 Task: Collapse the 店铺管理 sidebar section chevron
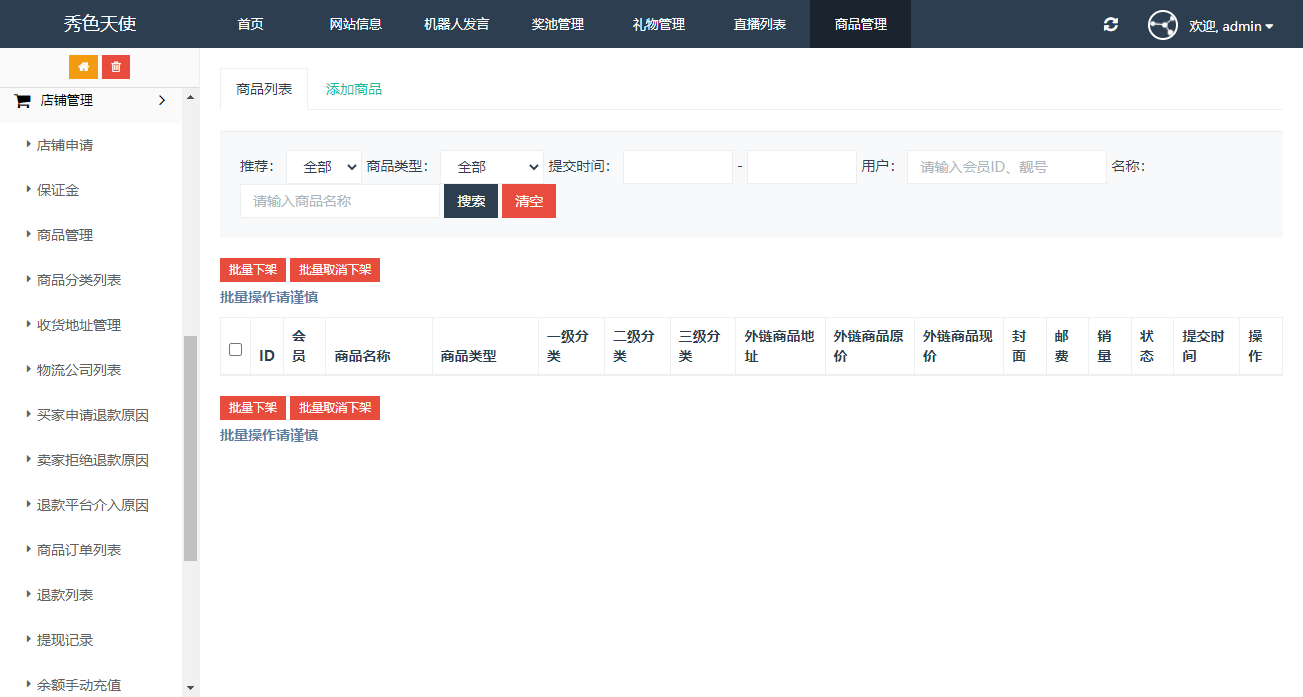click(x=162, y=100)
